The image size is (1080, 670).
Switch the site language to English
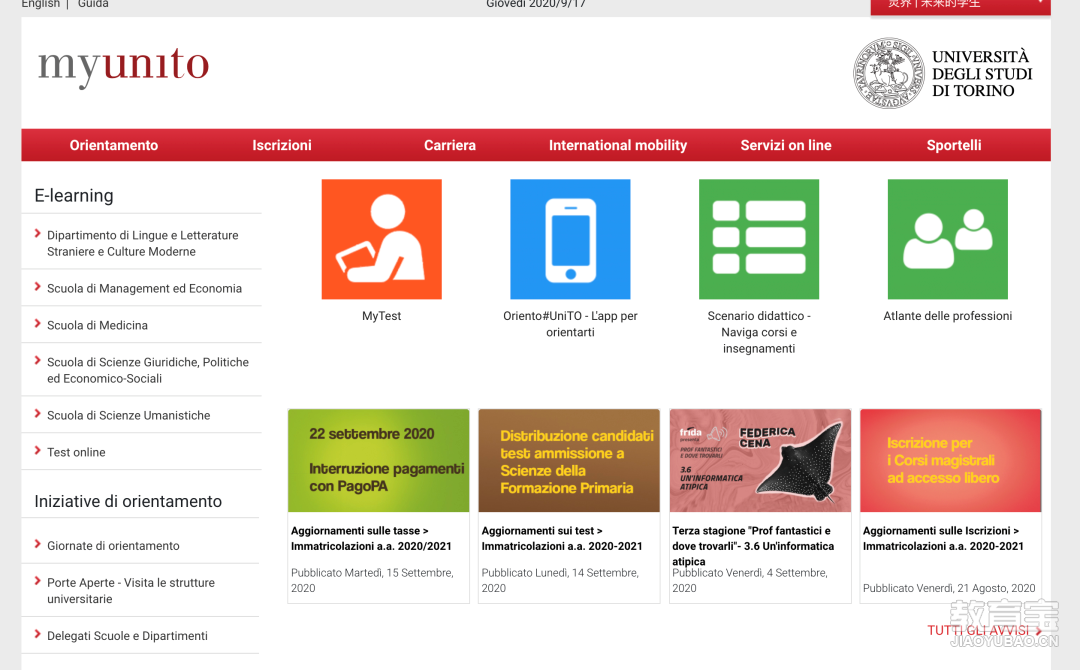point(41,4)
